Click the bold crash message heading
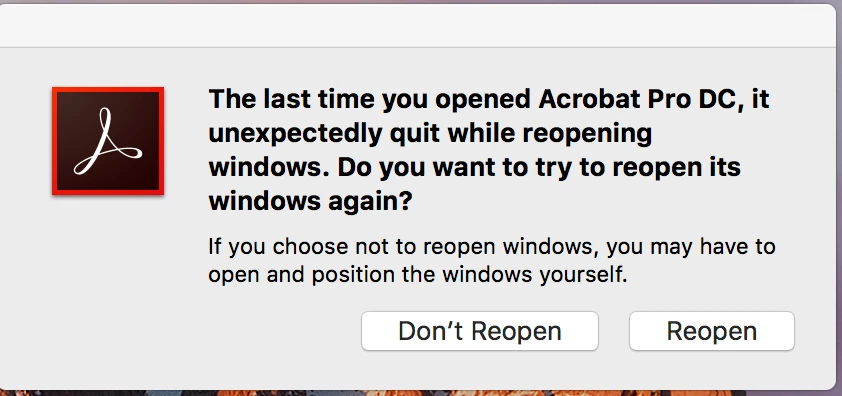Viewport: 842px width, 396px height. point(489,150)
